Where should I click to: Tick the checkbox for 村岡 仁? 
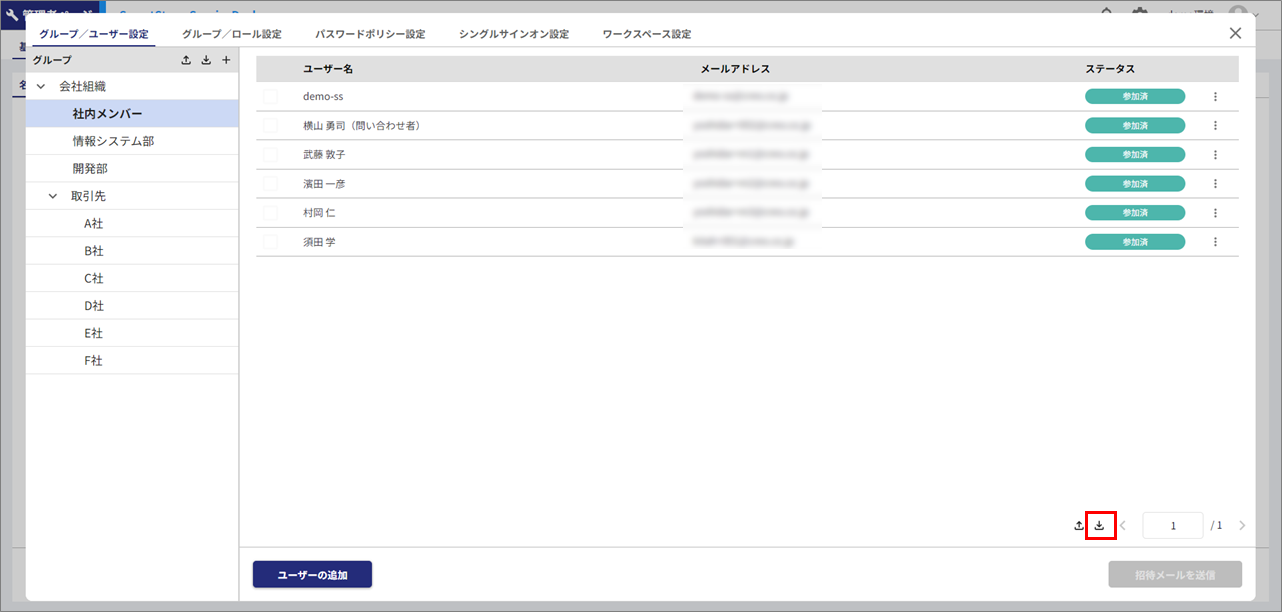[x=270, y=213]
